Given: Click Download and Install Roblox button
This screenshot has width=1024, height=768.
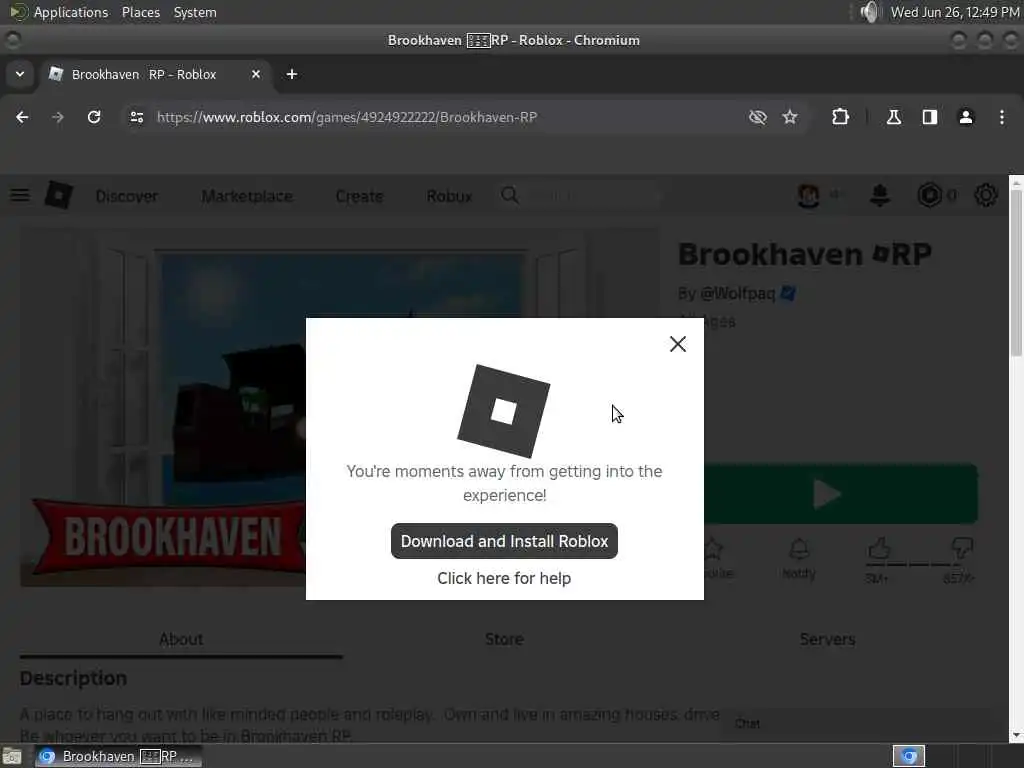Looking at the screenshot, I should pos(504,541).
